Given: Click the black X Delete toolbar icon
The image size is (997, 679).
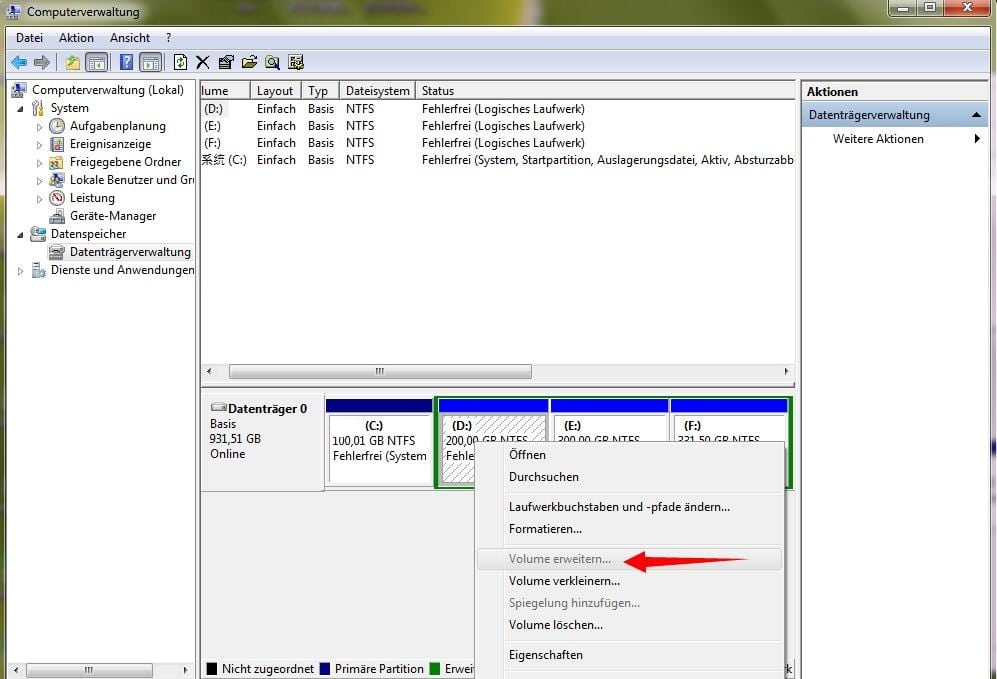Looking at the screenshot, I should click(x=203, y=62).
